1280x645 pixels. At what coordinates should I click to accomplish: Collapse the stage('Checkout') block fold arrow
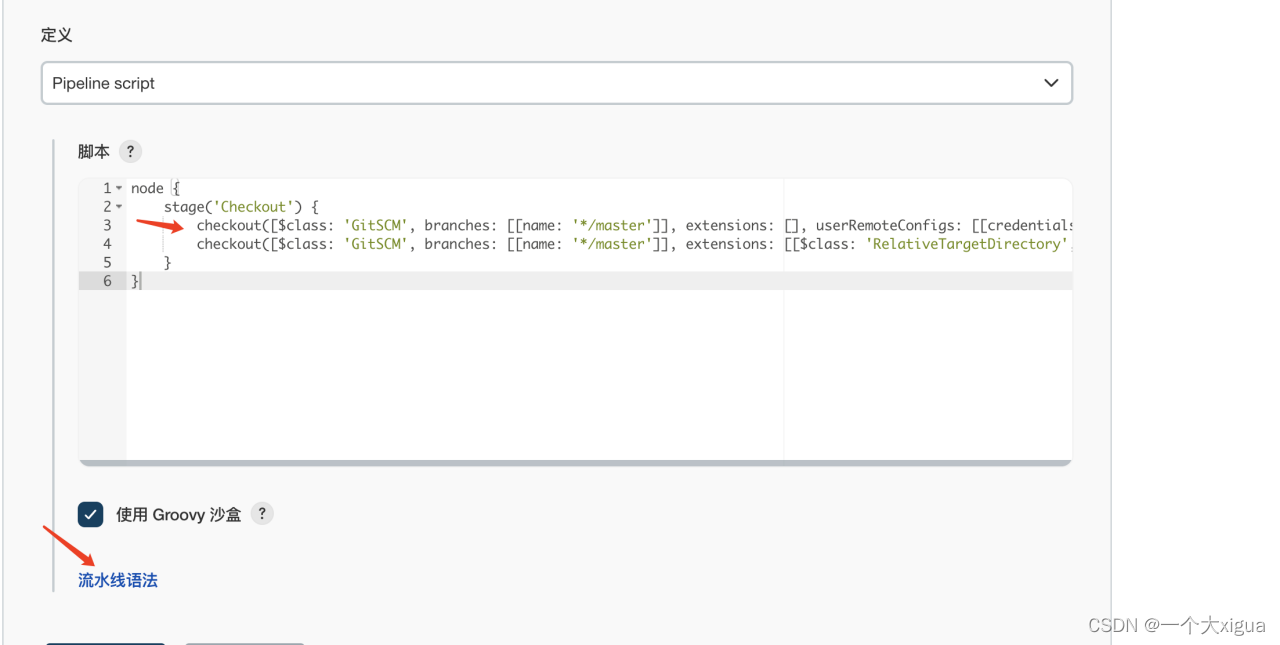pos(118,205)
